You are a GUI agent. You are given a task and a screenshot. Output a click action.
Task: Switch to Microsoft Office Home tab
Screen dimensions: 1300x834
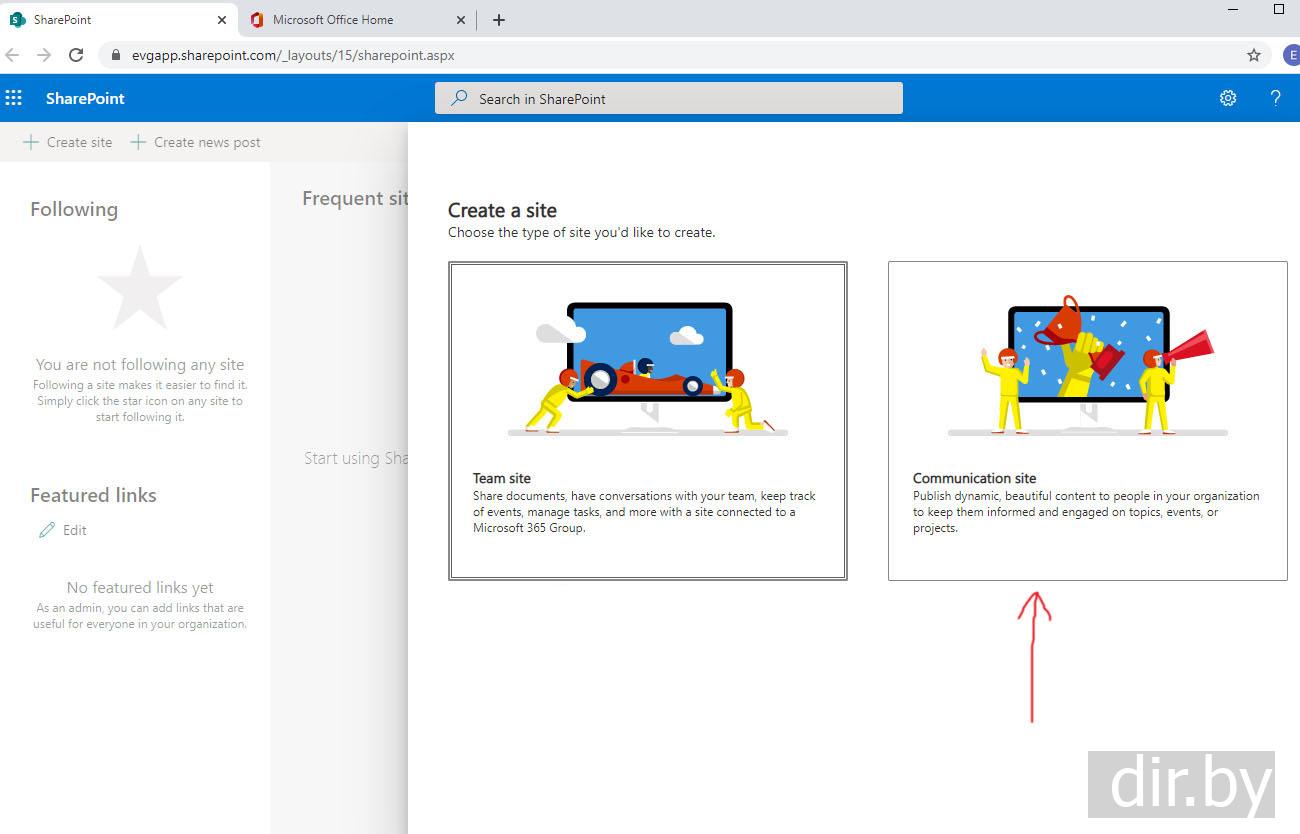(340, 20)
